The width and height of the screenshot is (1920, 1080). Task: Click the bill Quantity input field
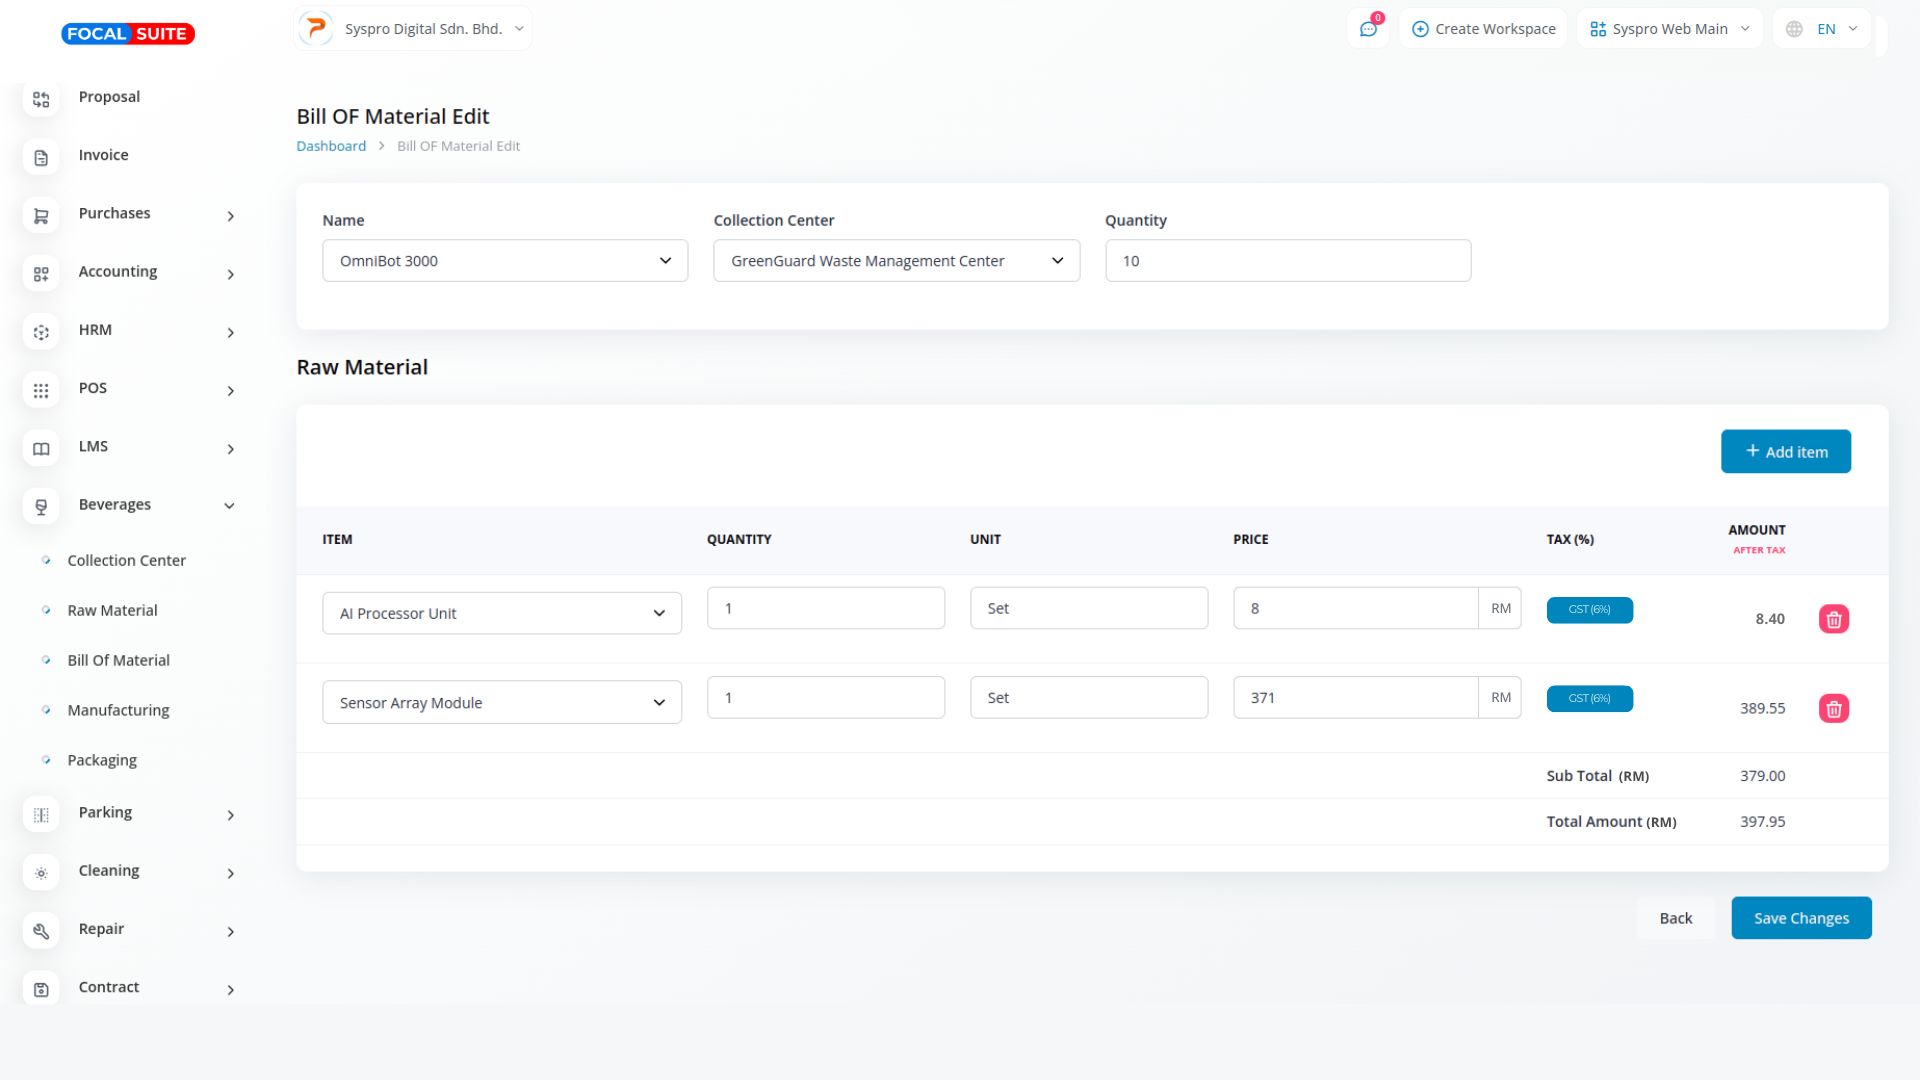[1287, 261]
